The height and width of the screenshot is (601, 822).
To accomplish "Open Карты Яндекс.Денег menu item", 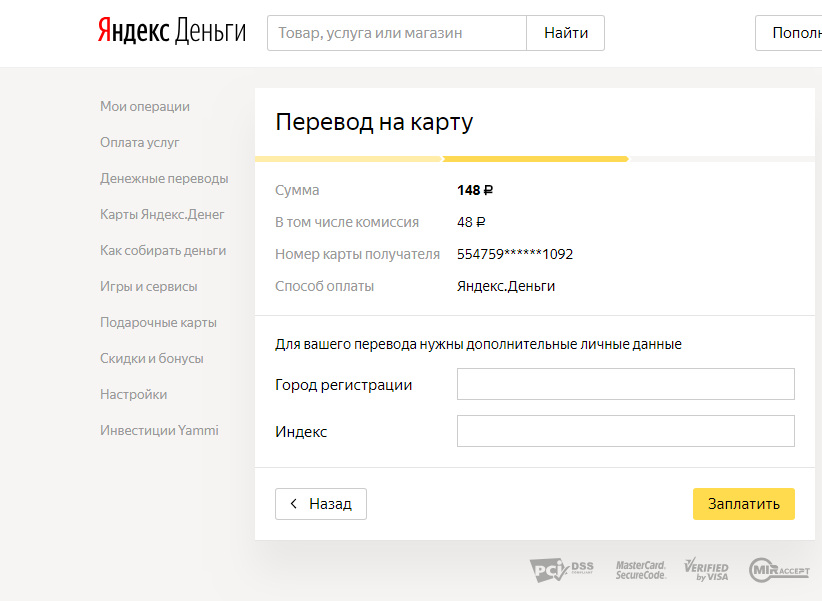I will pyautogui.click(x=162, y=214).
